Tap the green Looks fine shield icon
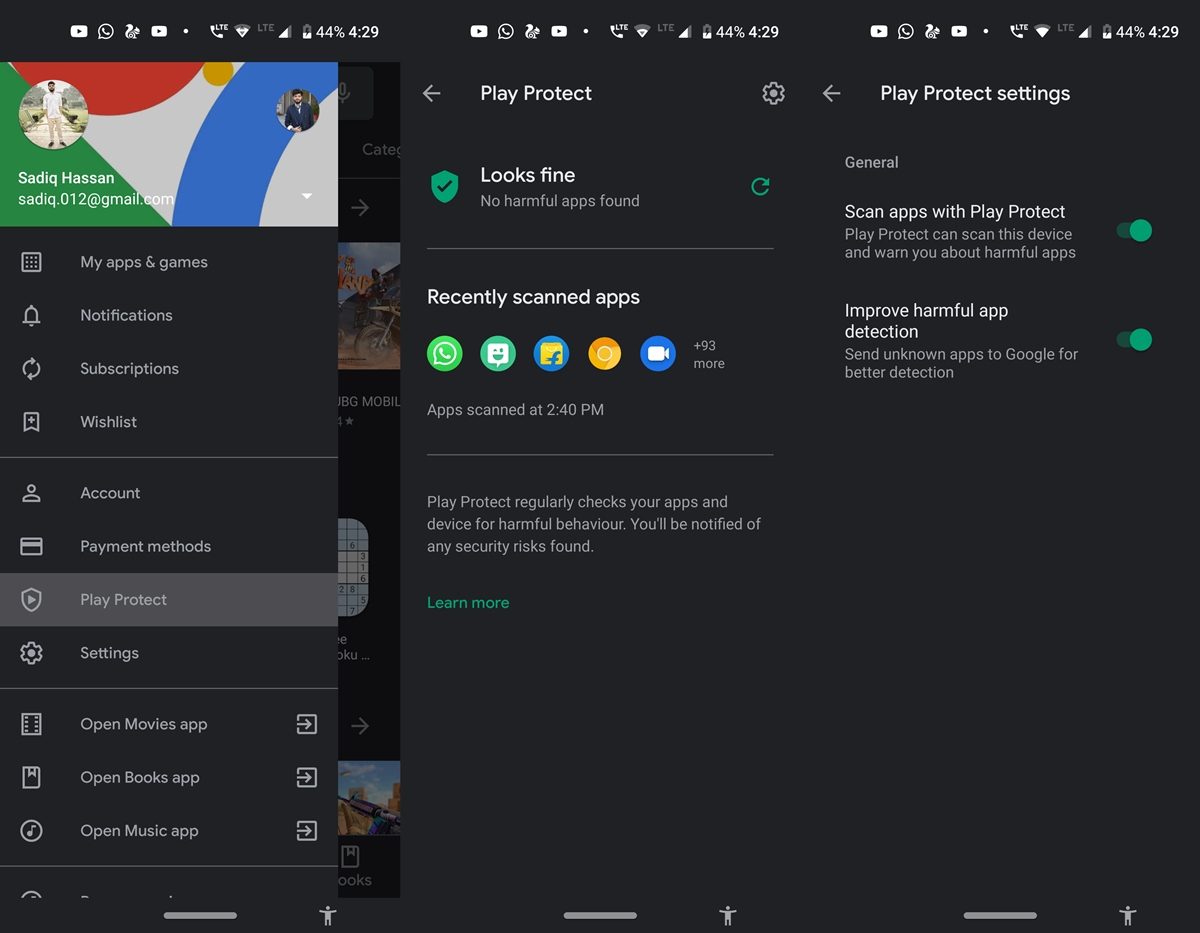Viewport: 1200px width, 933px height. point(444,187)
